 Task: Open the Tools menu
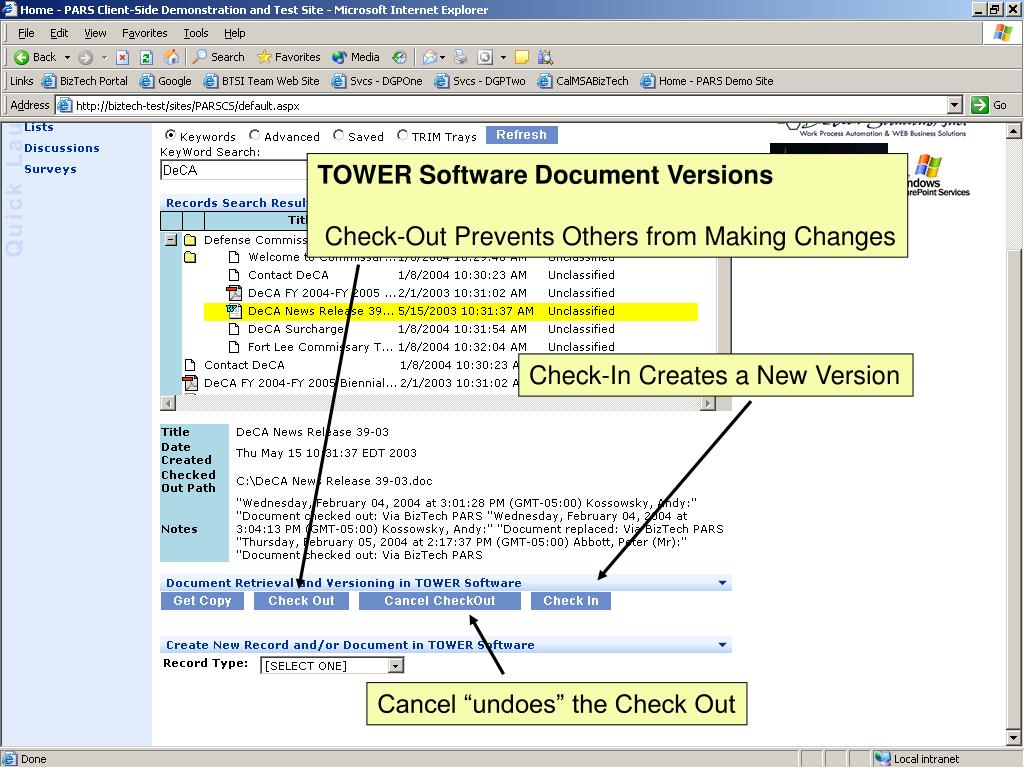click(196, 33)
